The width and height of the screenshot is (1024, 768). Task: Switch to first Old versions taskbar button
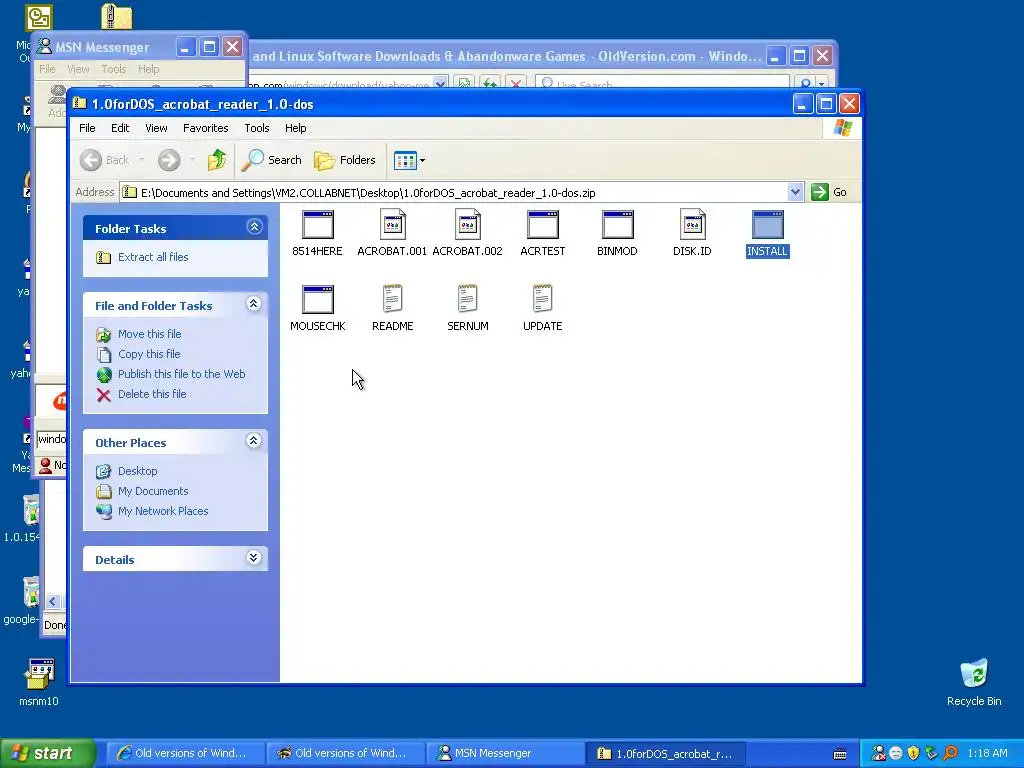(185, 754)
